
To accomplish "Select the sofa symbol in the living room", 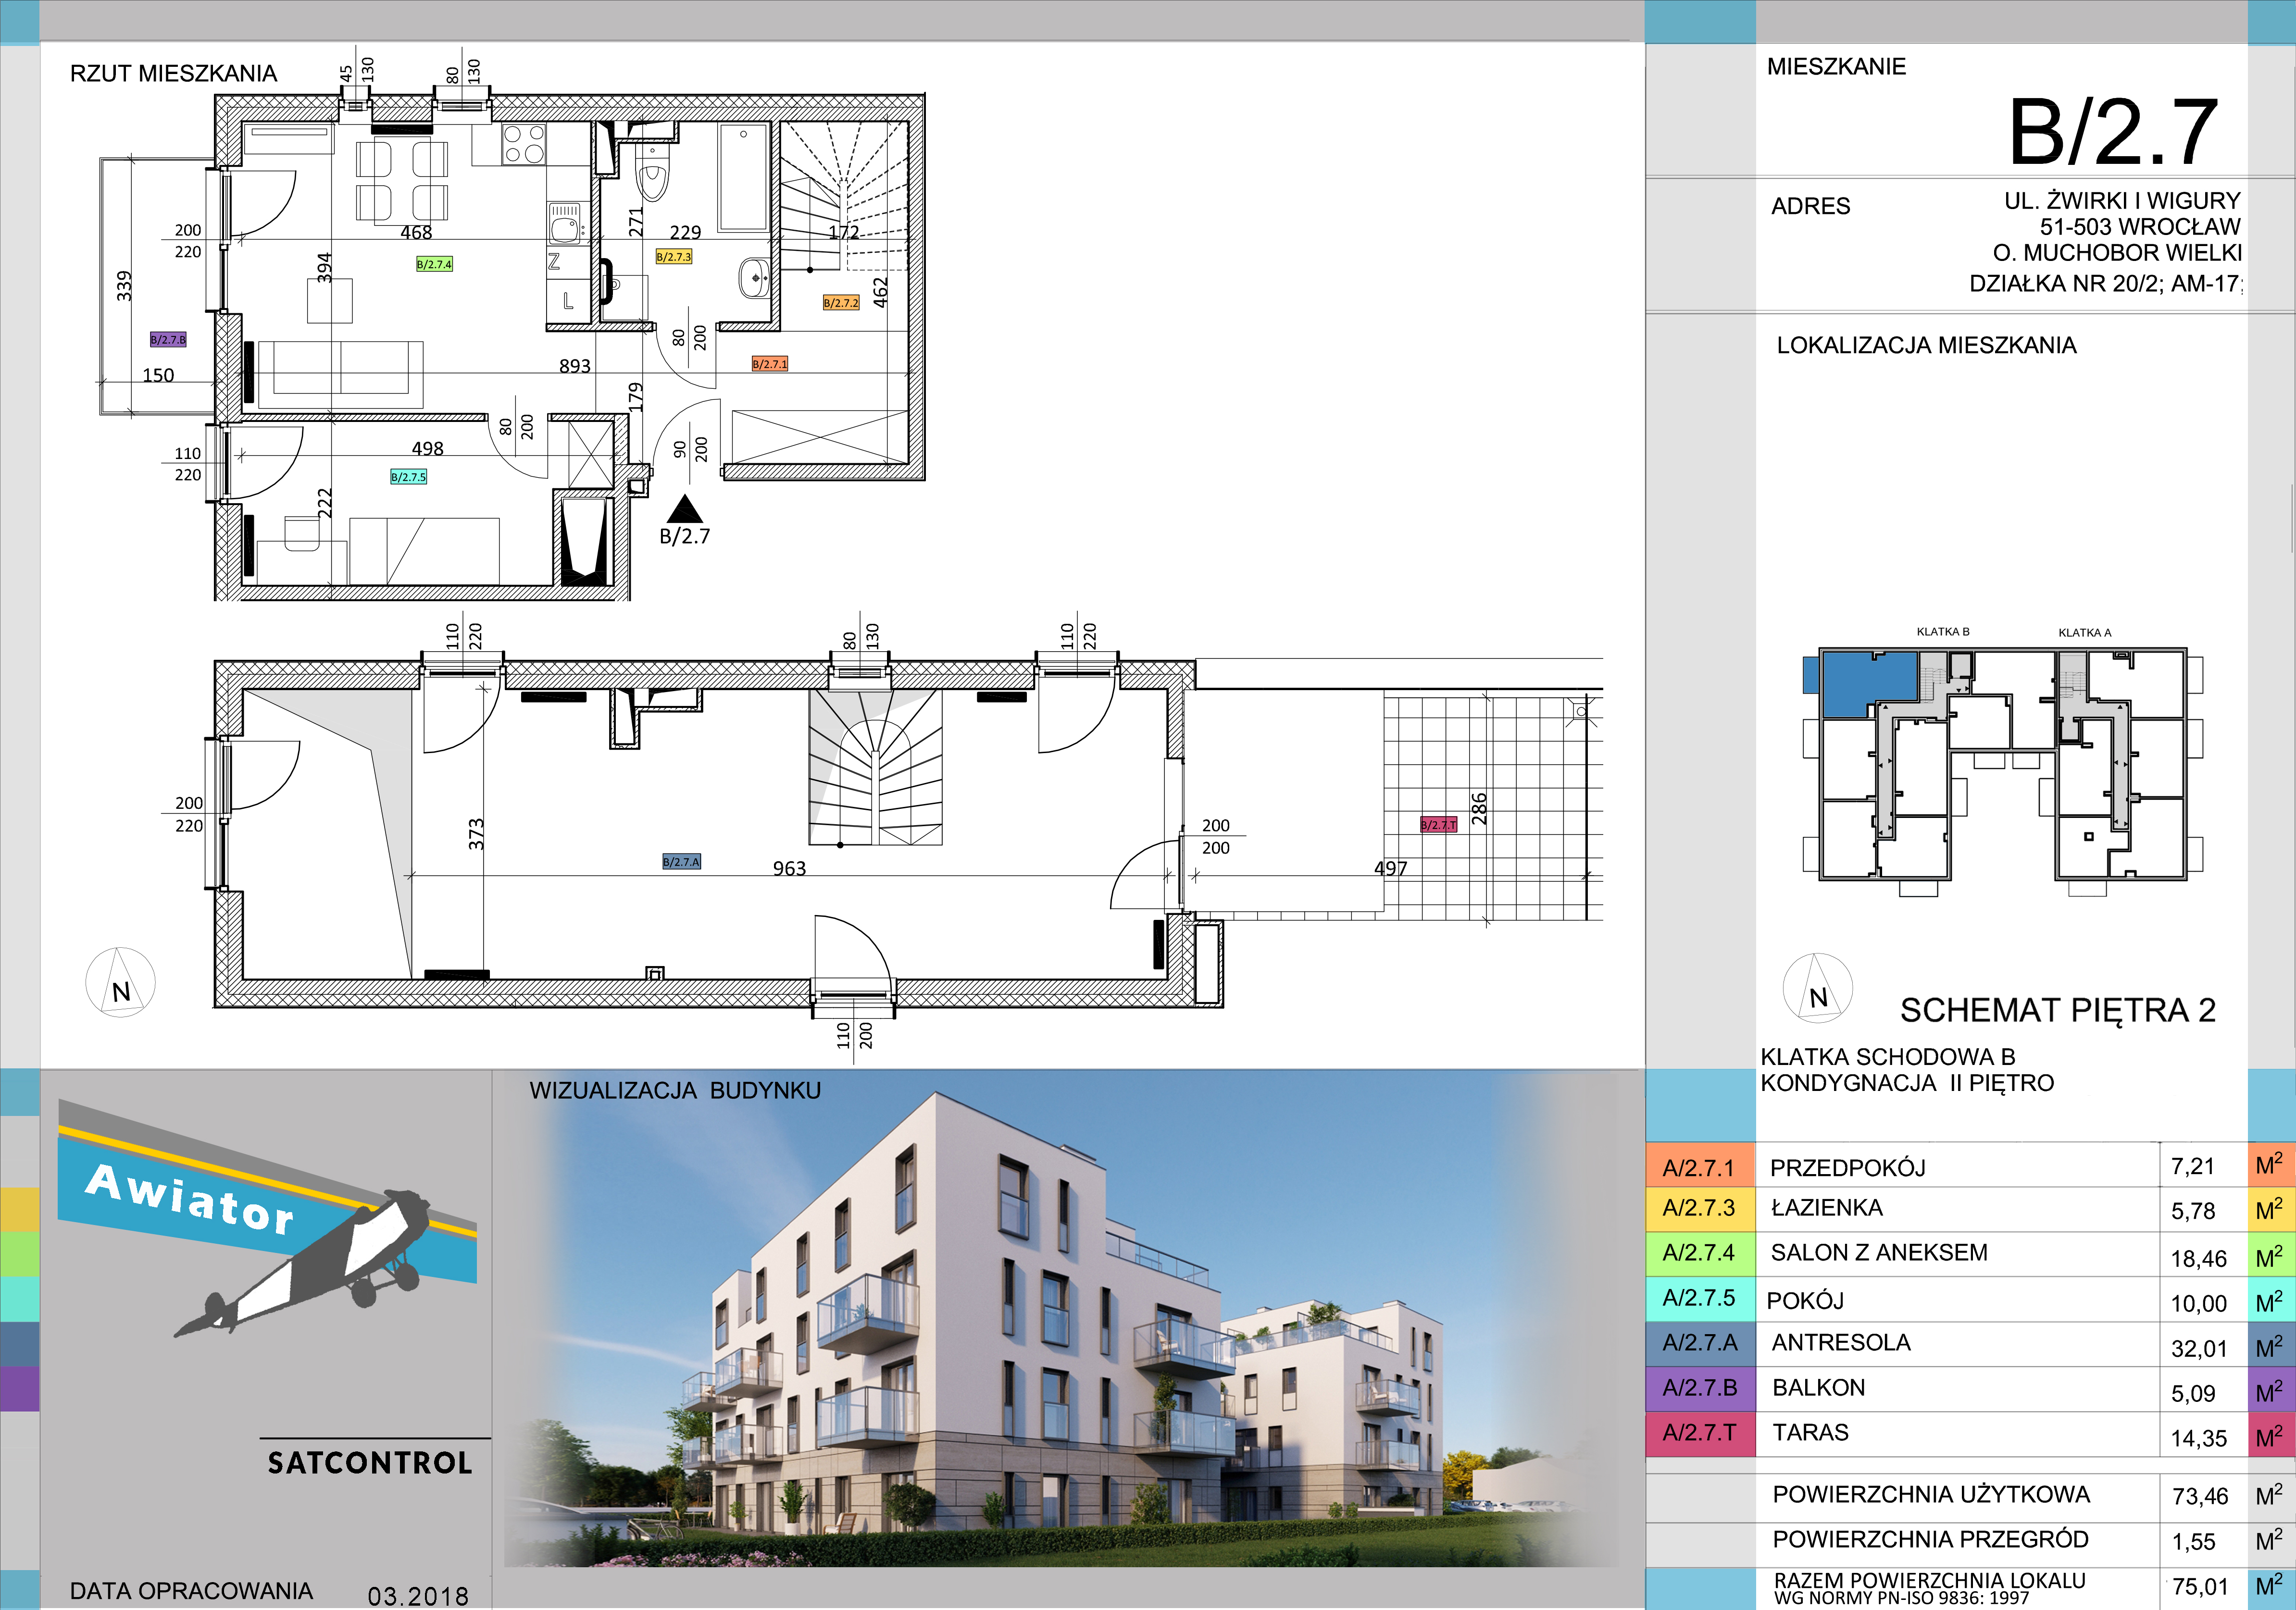I will (340, 375).
